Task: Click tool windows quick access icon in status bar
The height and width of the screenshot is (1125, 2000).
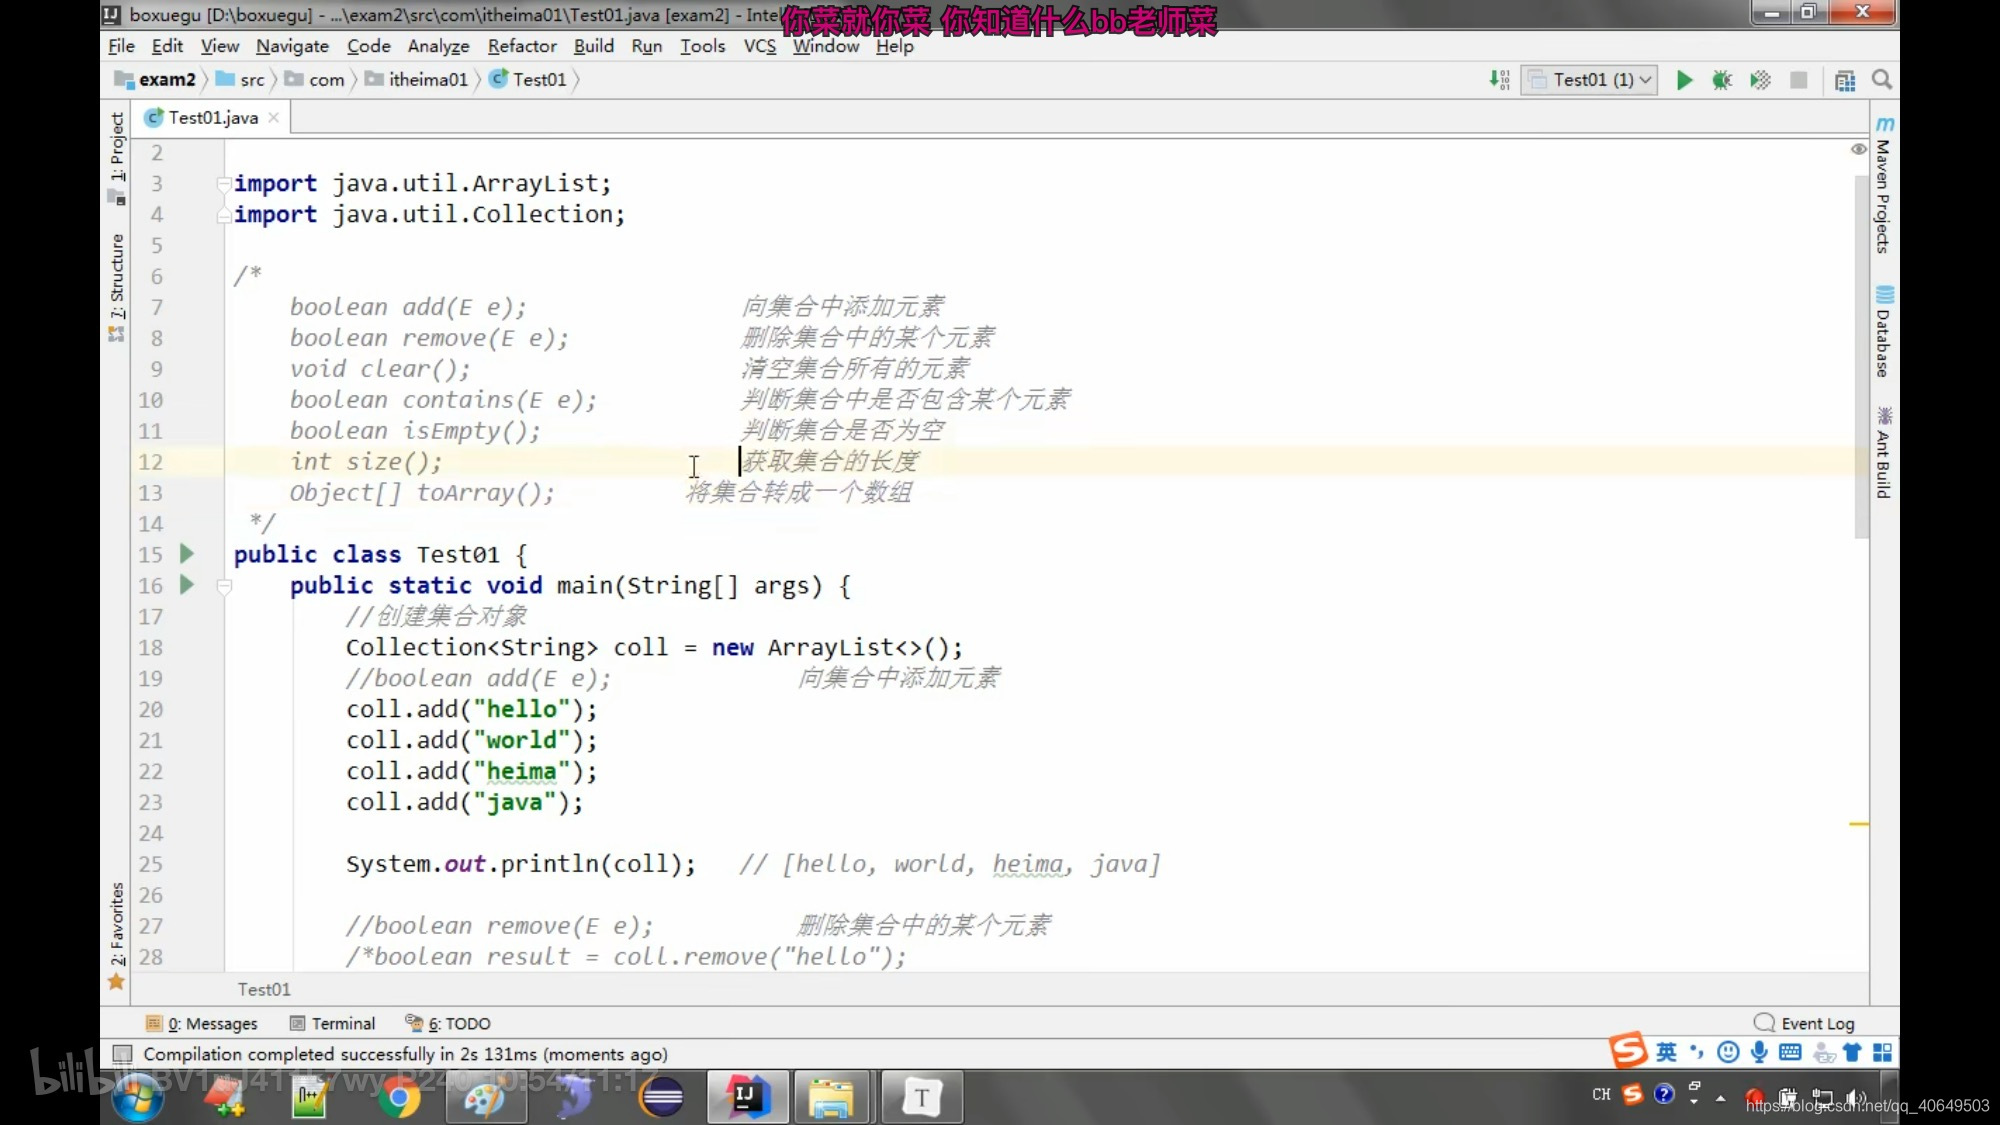Action: coord(122,1053)
